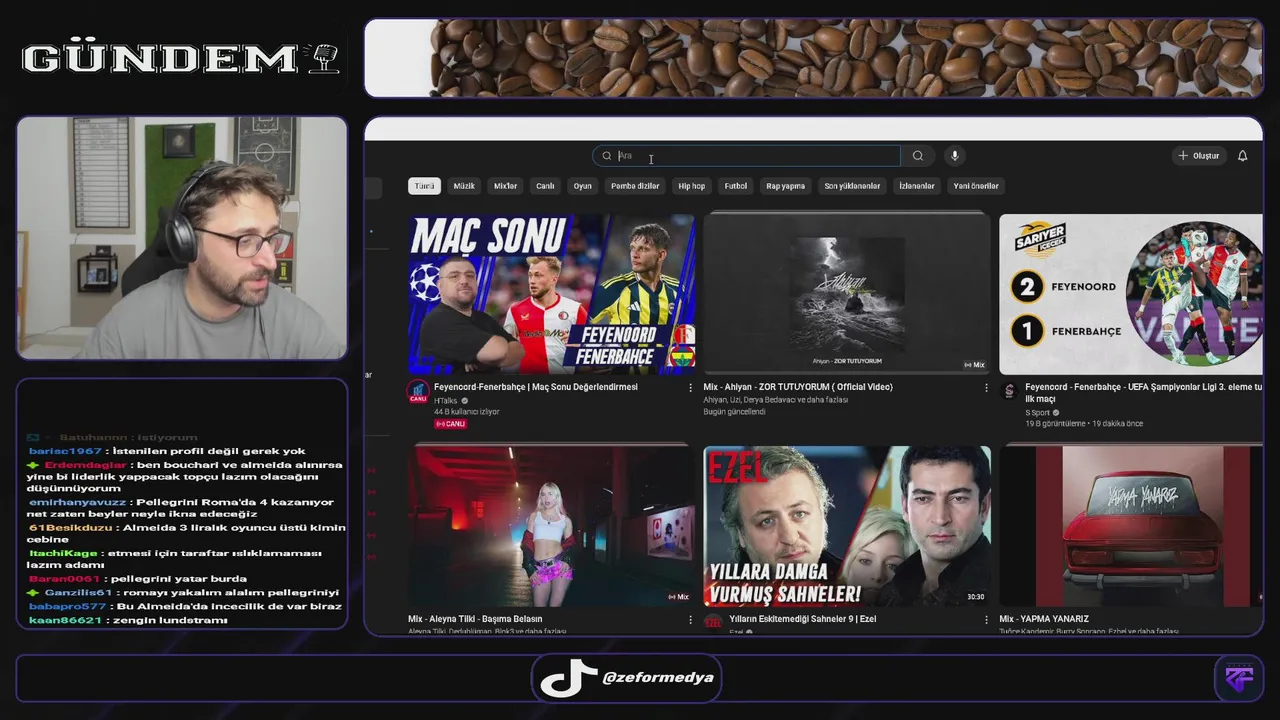Screen dimensions: 1280x720
Task: Click chat message from Ganzilis61
Action: [x=183, y=592]
